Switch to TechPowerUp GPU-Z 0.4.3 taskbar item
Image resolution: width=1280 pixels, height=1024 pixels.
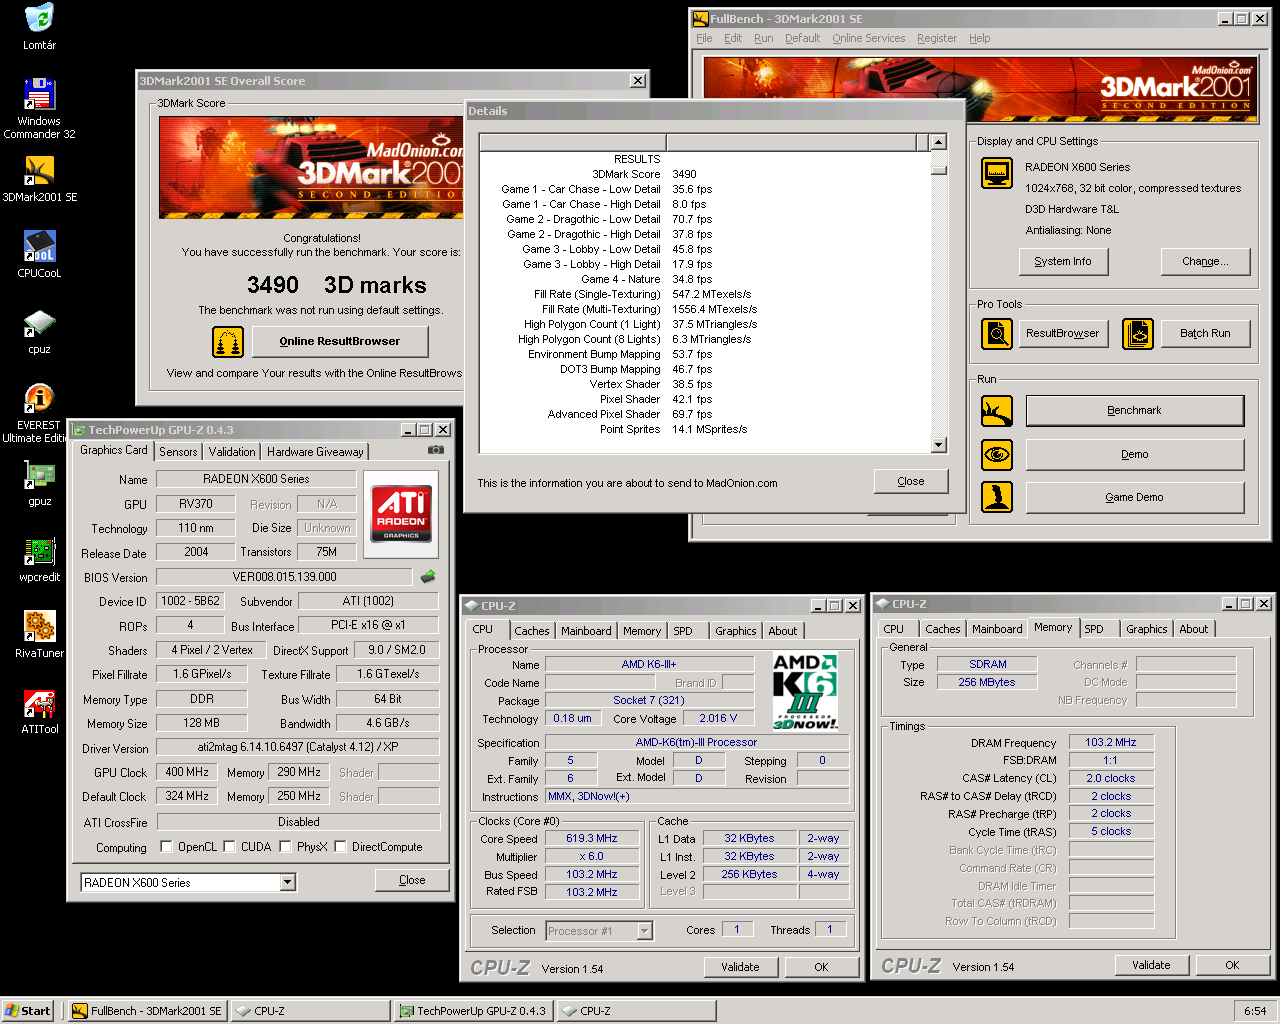[x=473, y=1011]
